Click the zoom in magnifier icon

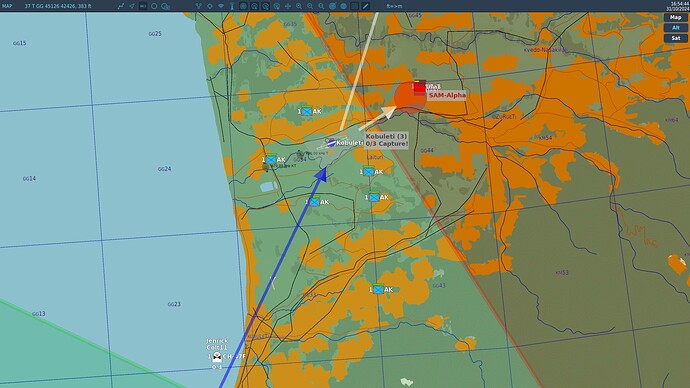pos(299,6)
